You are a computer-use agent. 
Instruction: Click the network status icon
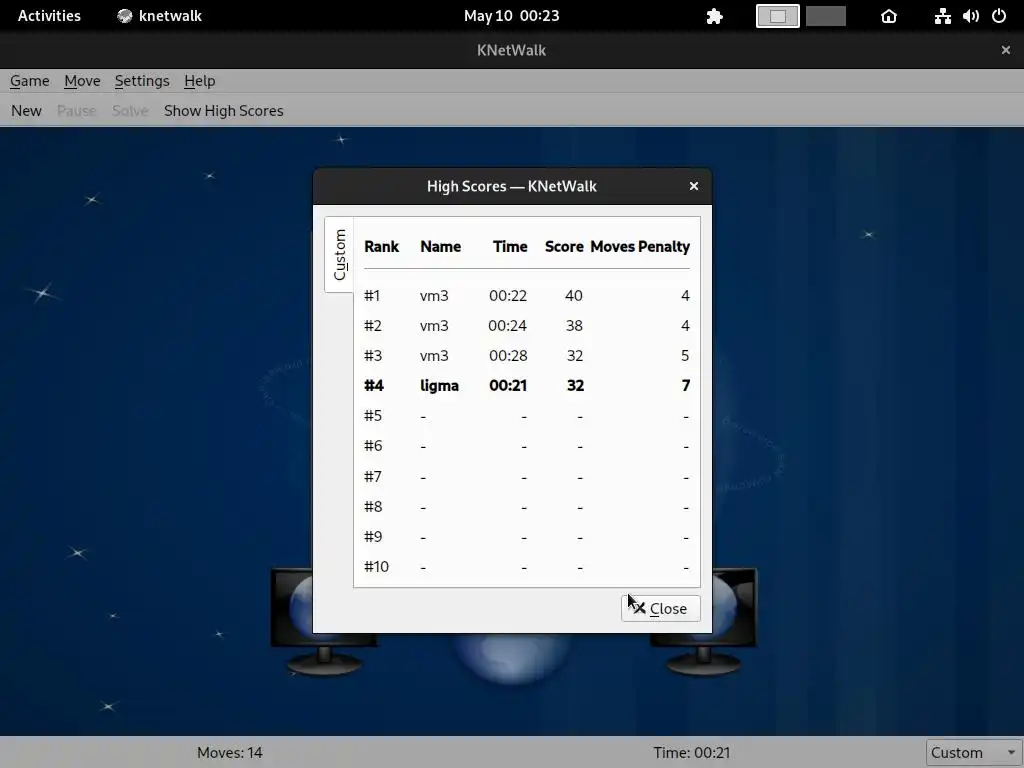click(x=942, y=16)
